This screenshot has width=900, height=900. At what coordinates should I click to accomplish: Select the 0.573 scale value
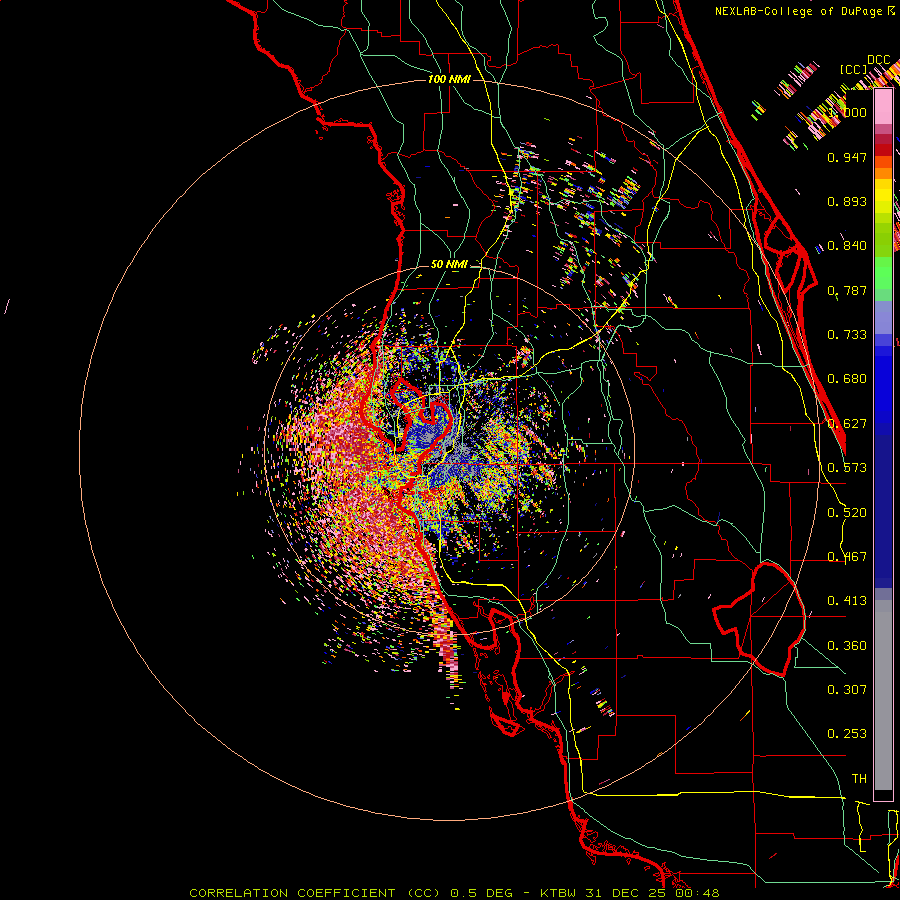(x=847, y=468)
